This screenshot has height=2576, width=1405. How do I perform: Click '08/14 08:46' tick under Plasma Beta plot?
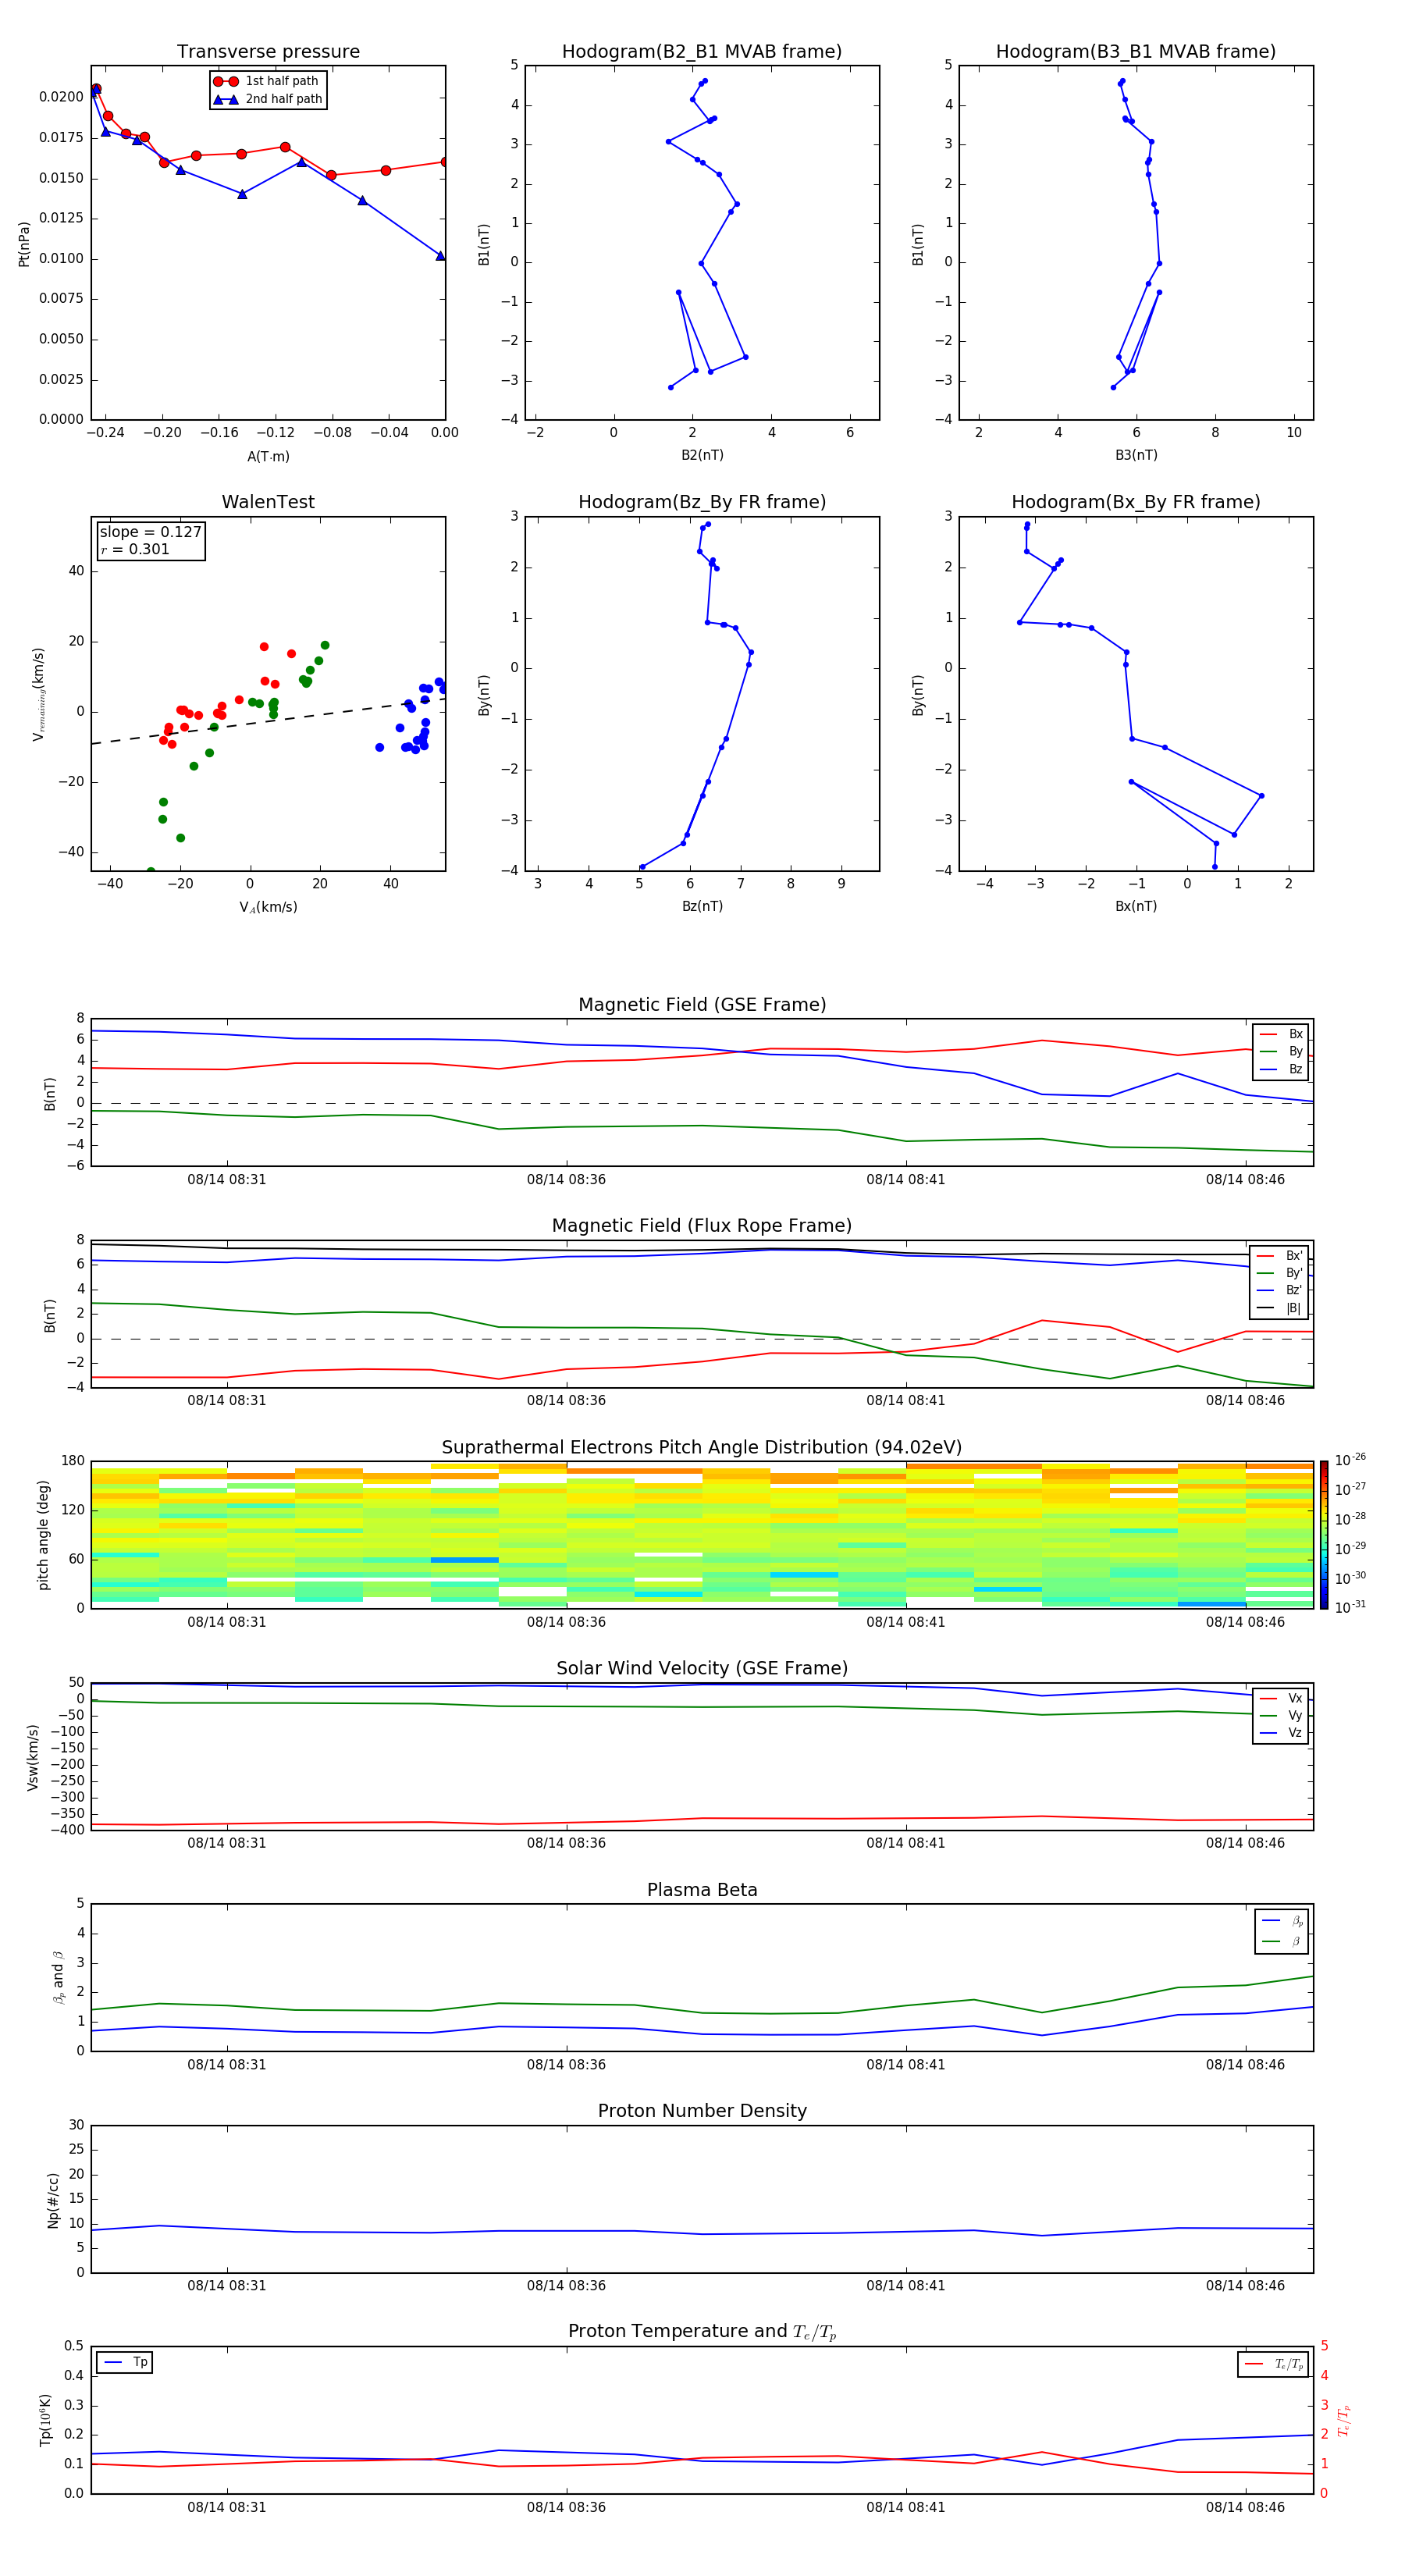[1245, 2064]
